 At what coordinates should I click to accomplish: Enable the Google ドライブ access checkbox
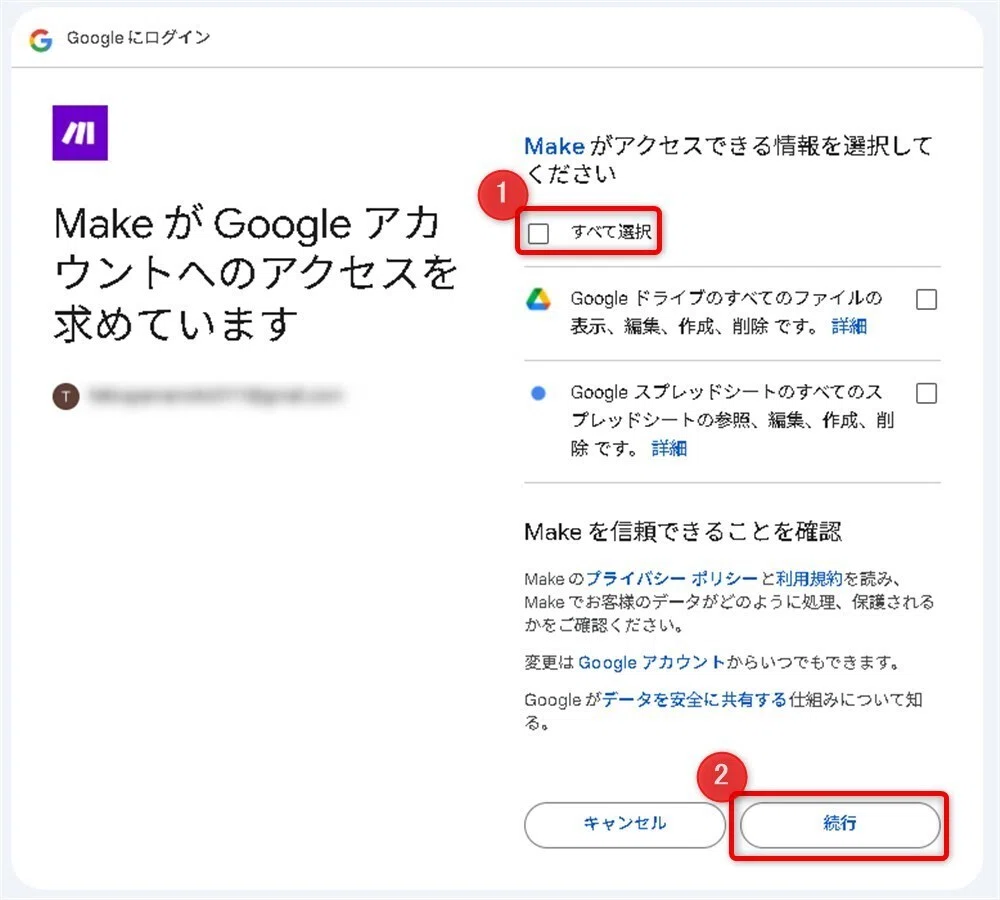pos(926,299)
